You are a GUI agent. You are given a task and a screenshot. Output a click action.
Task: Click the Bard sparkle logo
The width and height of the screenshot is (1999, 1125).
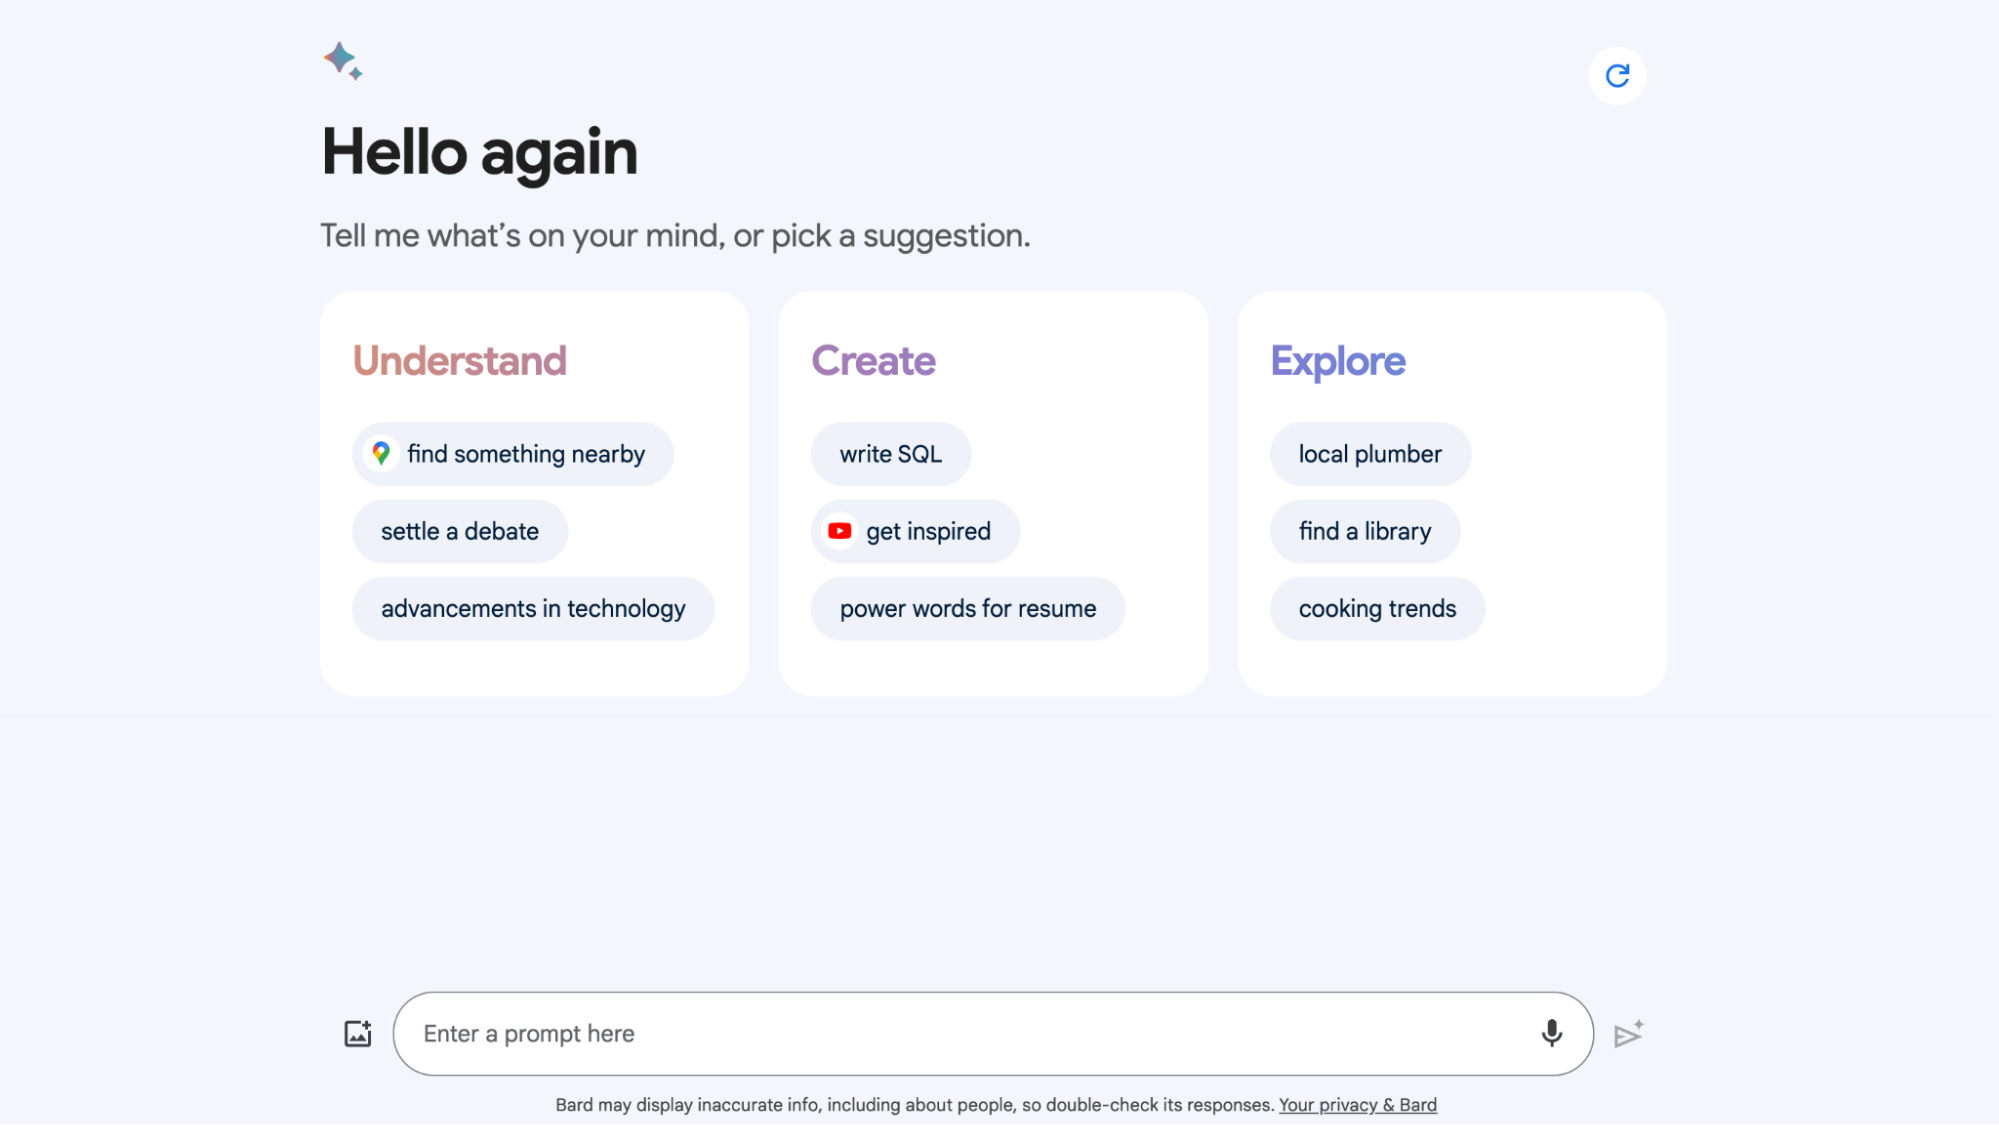click(342, 61)
